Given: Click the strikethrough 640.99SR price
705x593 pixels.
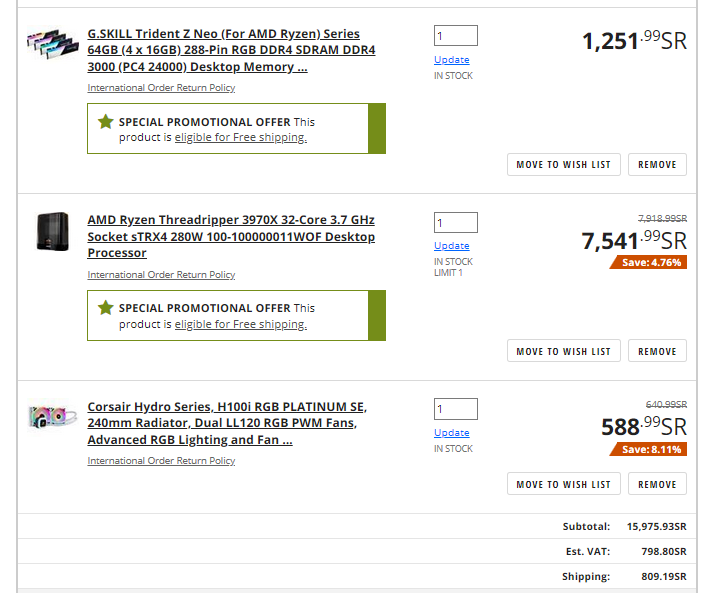Looking at the screenshot, I should pyautogui.click(x=666, y=405).
